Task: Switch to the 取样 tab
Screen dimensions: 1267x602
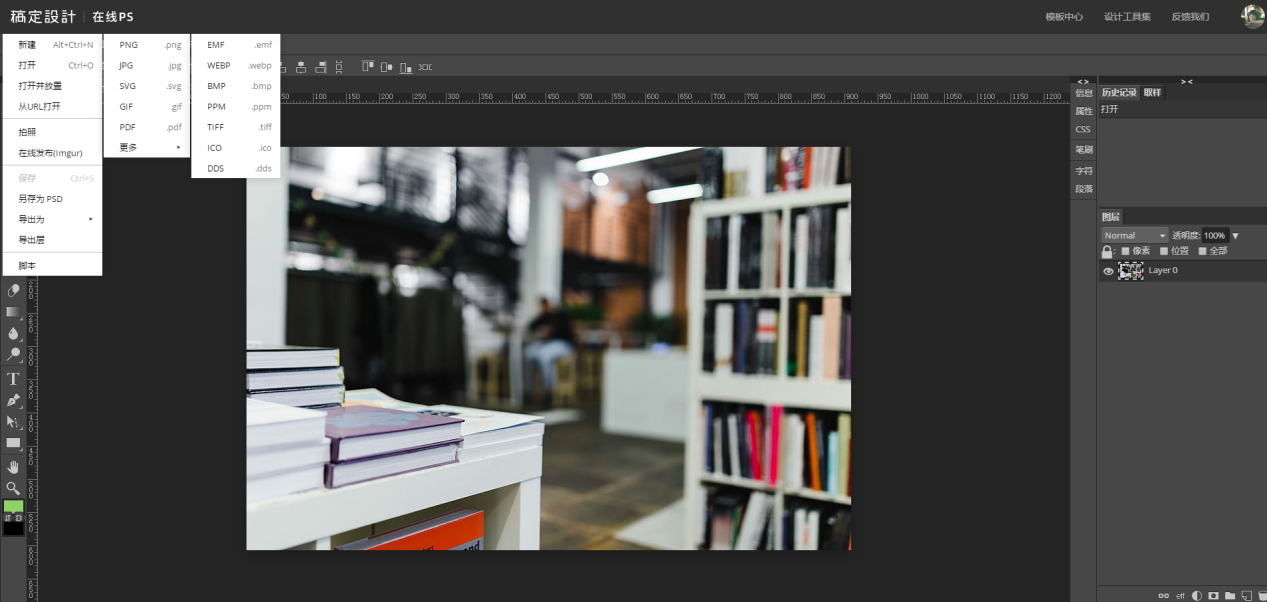Action: coord(1153,93)
